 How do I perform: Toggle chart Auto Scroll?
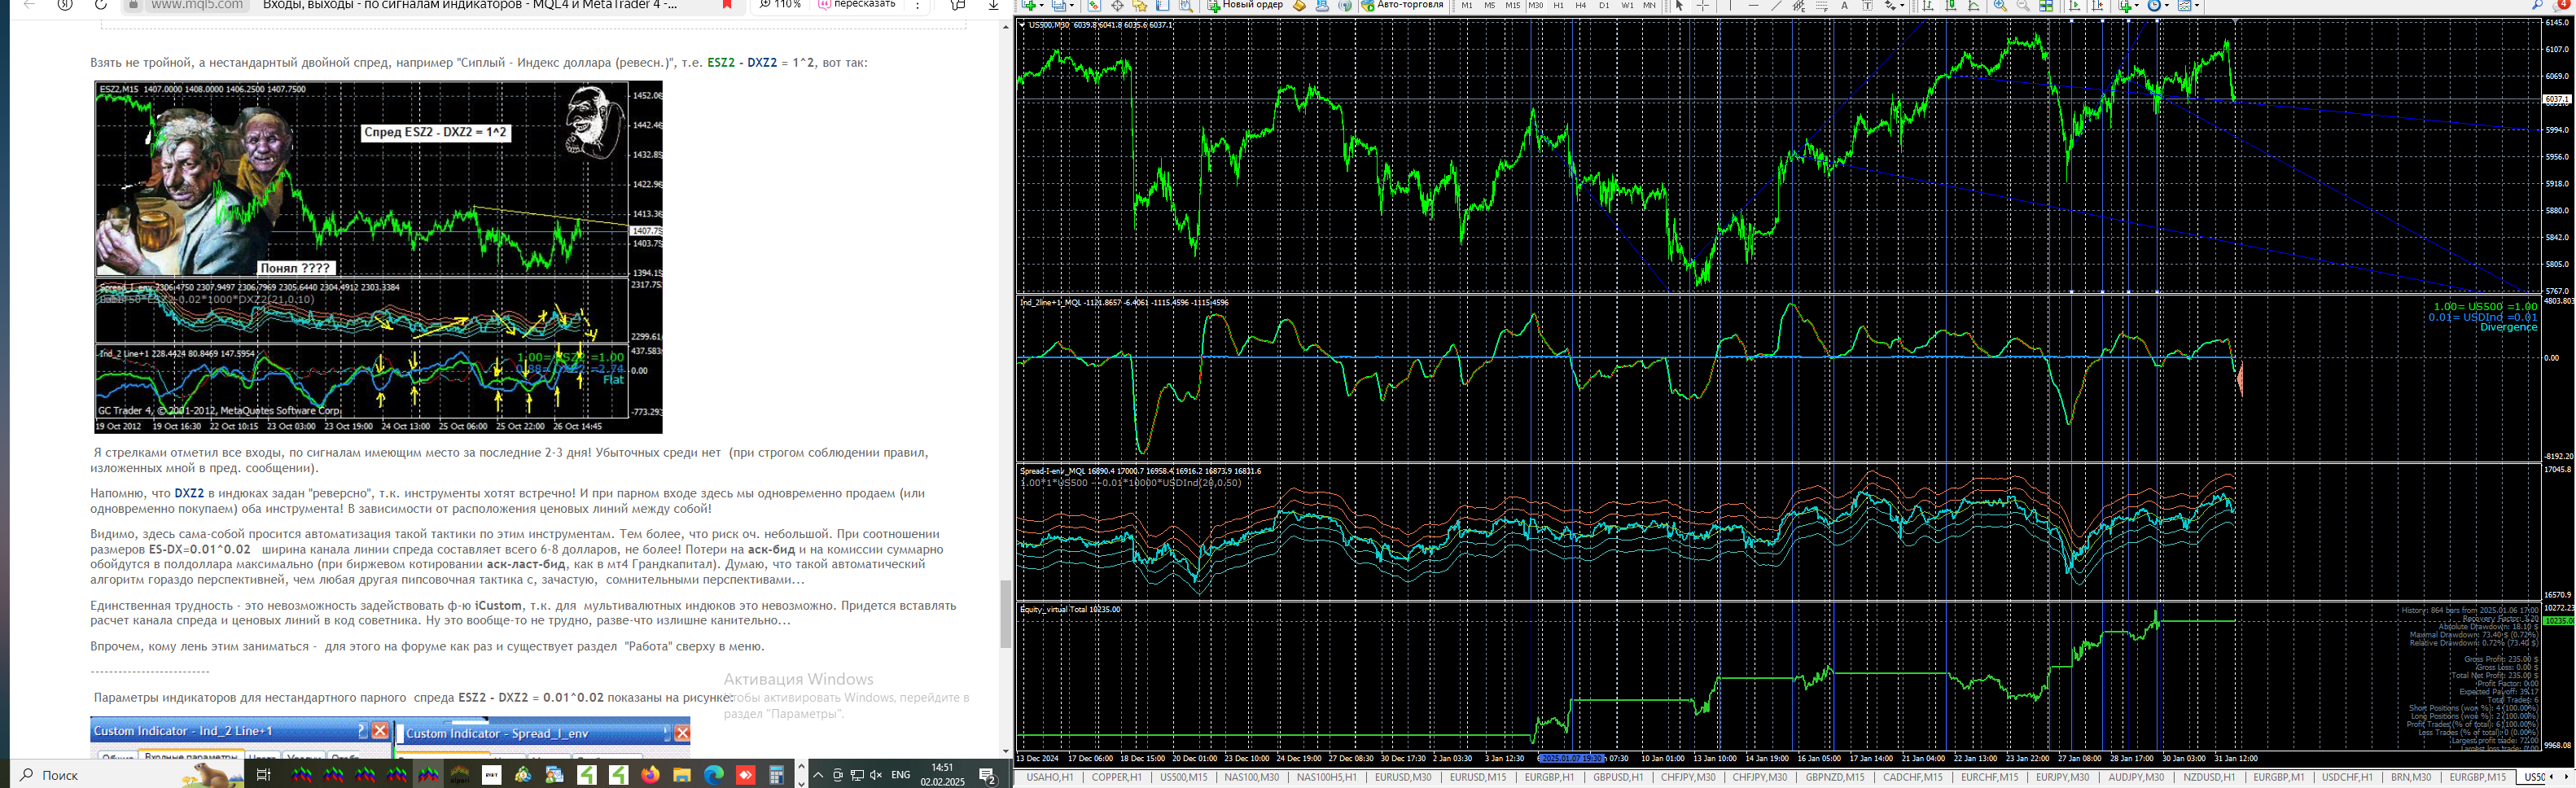click(x=2075, y=6)
